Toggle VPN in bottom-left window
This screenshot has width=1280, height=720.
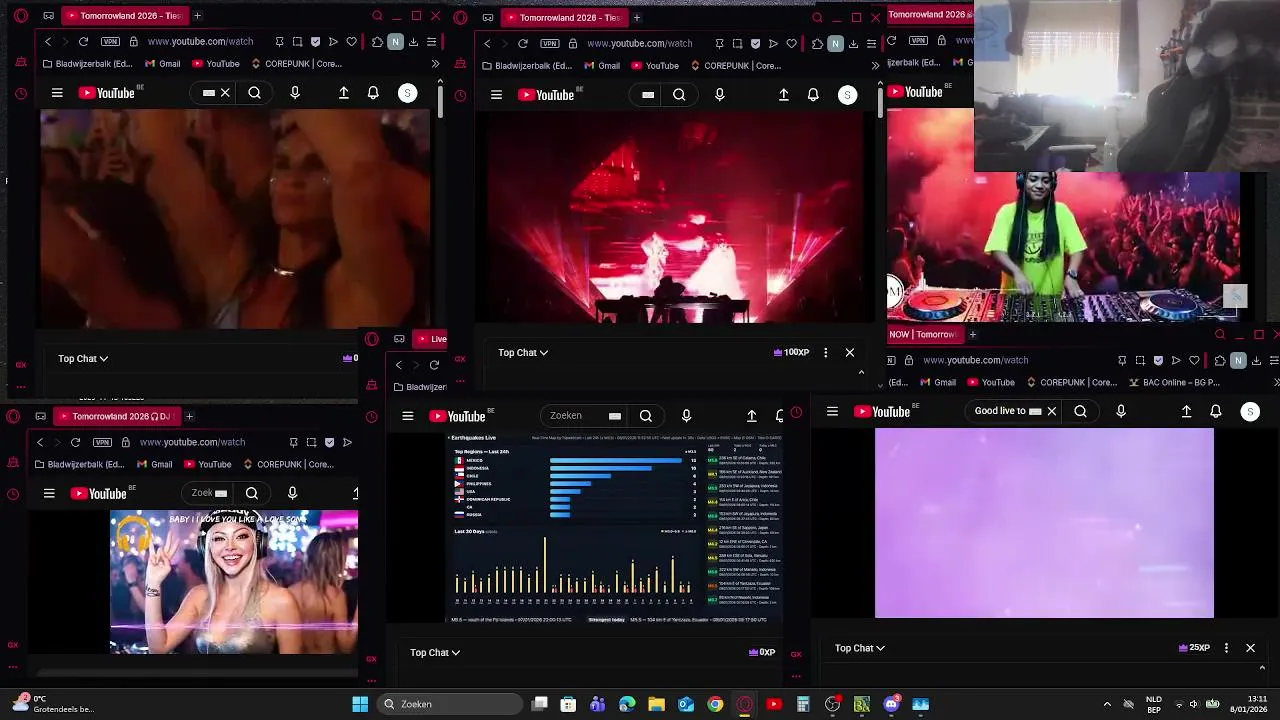coord(102,442)
